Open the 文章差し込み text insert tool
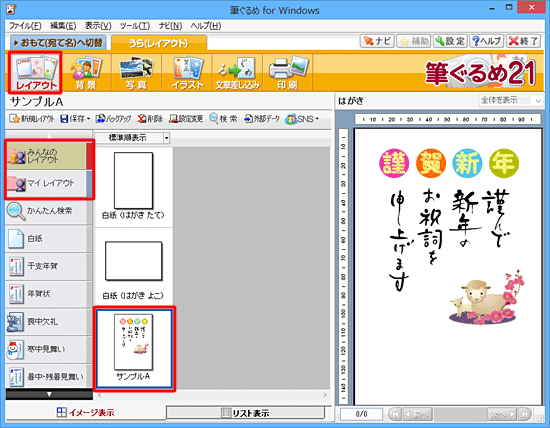 237,72
